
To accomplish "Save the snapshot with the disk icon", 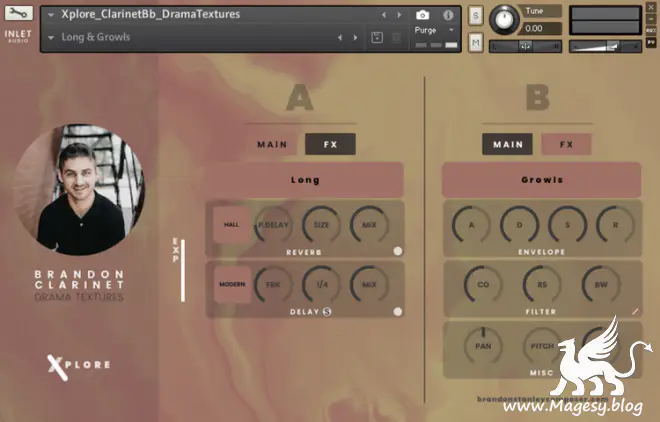I will pos(377,37).
